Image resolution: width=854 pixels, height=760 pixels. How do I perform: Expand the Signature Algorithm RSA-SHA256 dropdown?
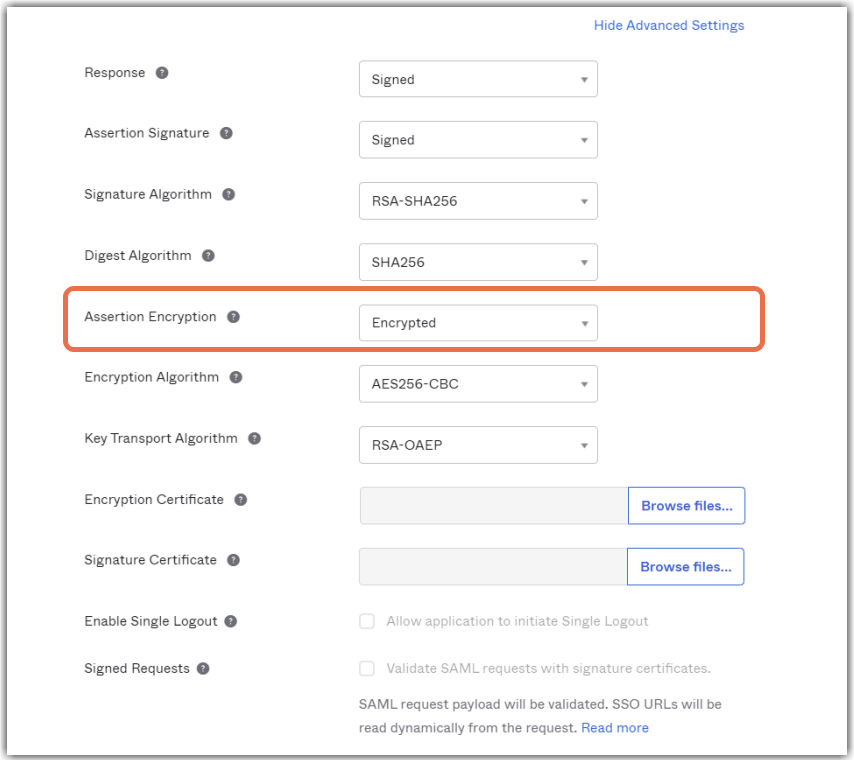coord(478,201)
